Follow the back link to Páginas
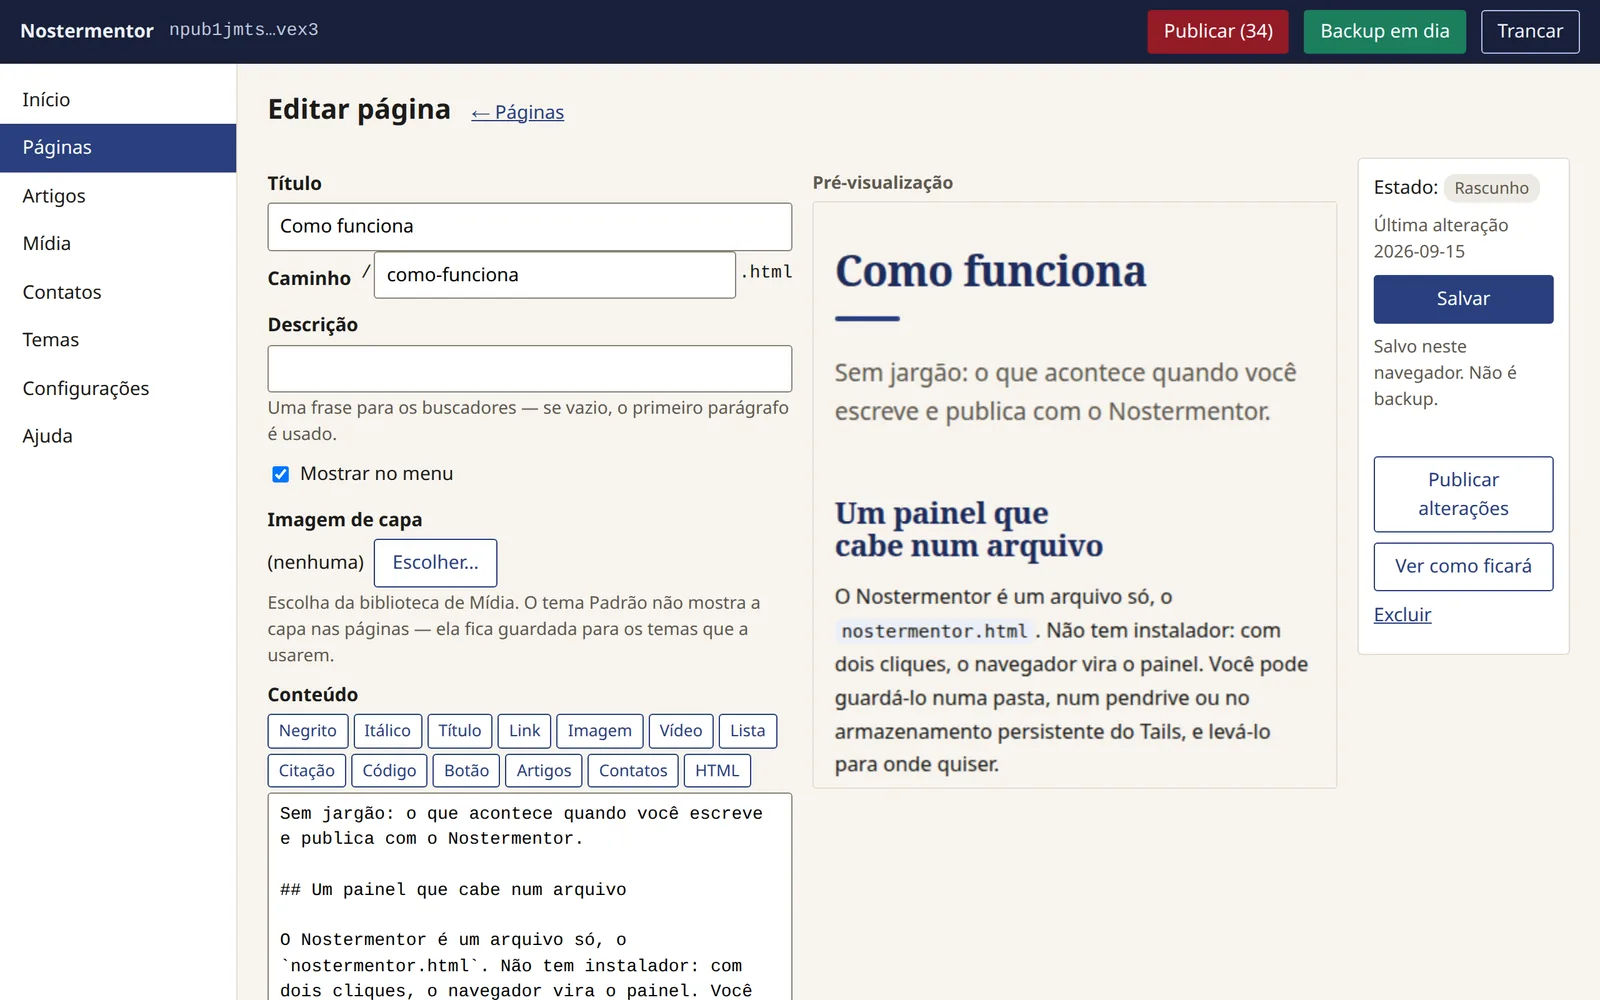This screenshot has width=1600, height=1000. coord(518,112)
